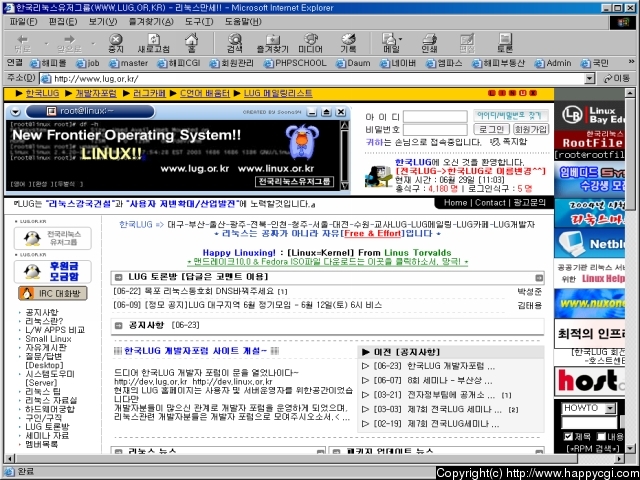Open the 도구(T) menu

coord(199,22)
